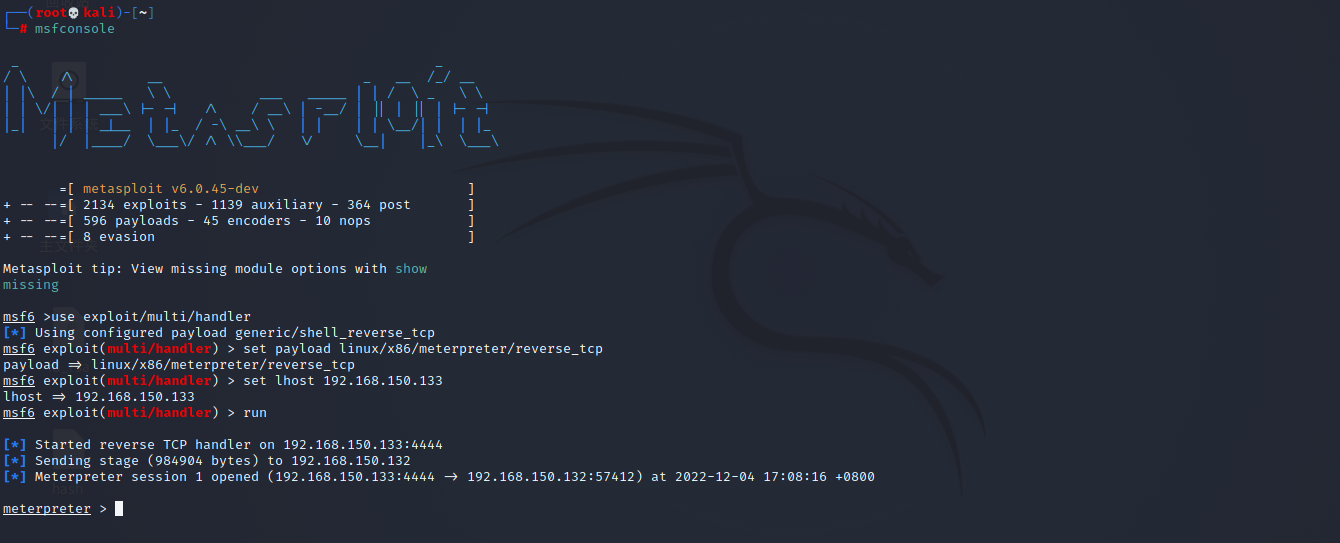Click timestamp '2022-12-04 17:08:16 +0800'

click(775, 477)
